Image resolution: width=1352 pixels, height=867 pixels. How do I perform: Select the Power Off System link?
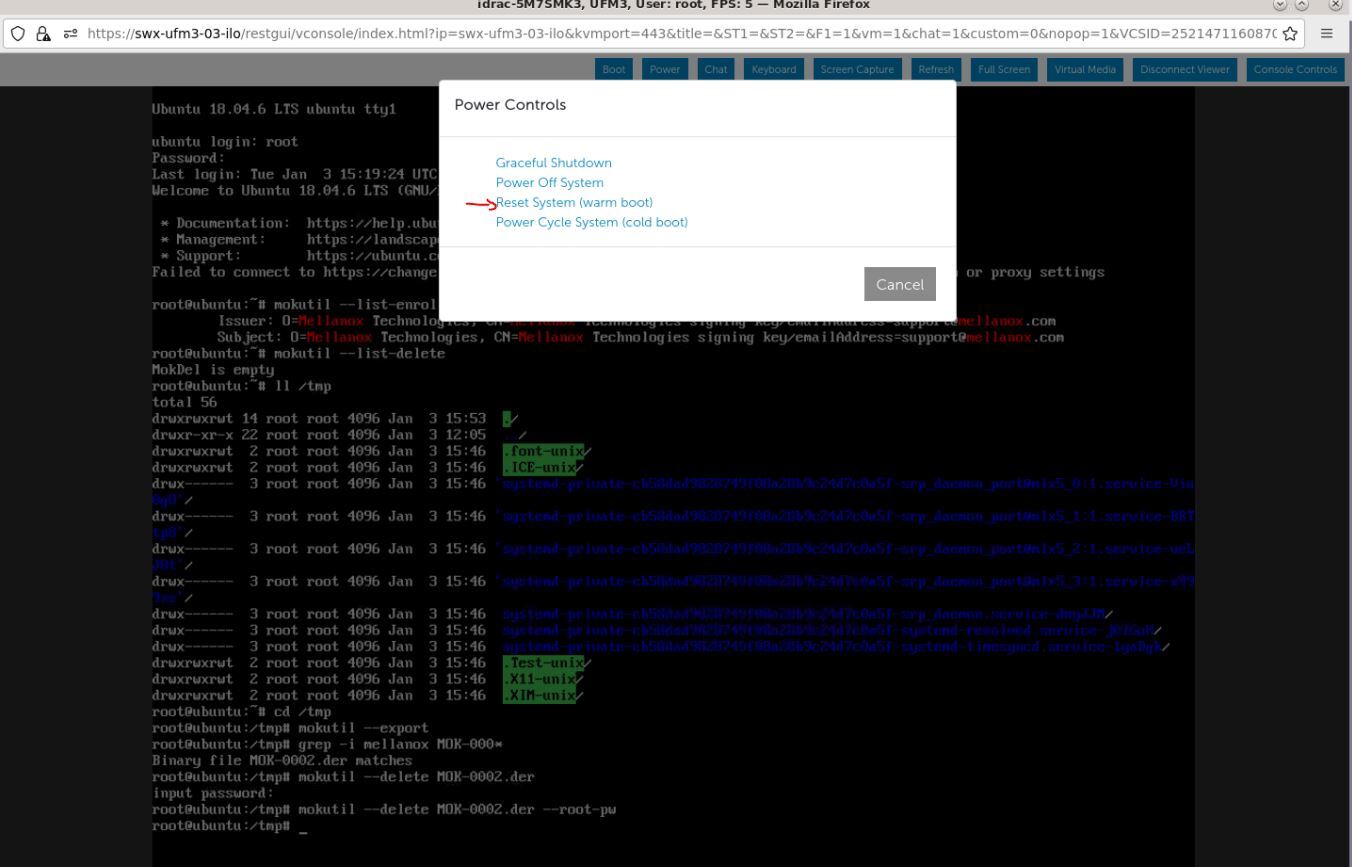pos(550,182)
